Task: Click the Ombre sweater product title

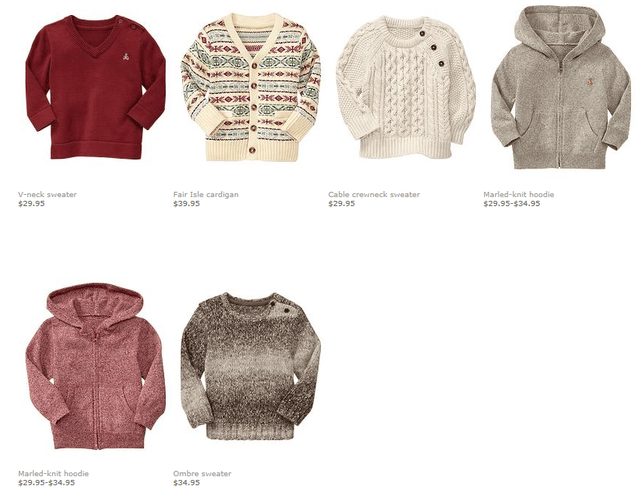Action: point(202,474)
